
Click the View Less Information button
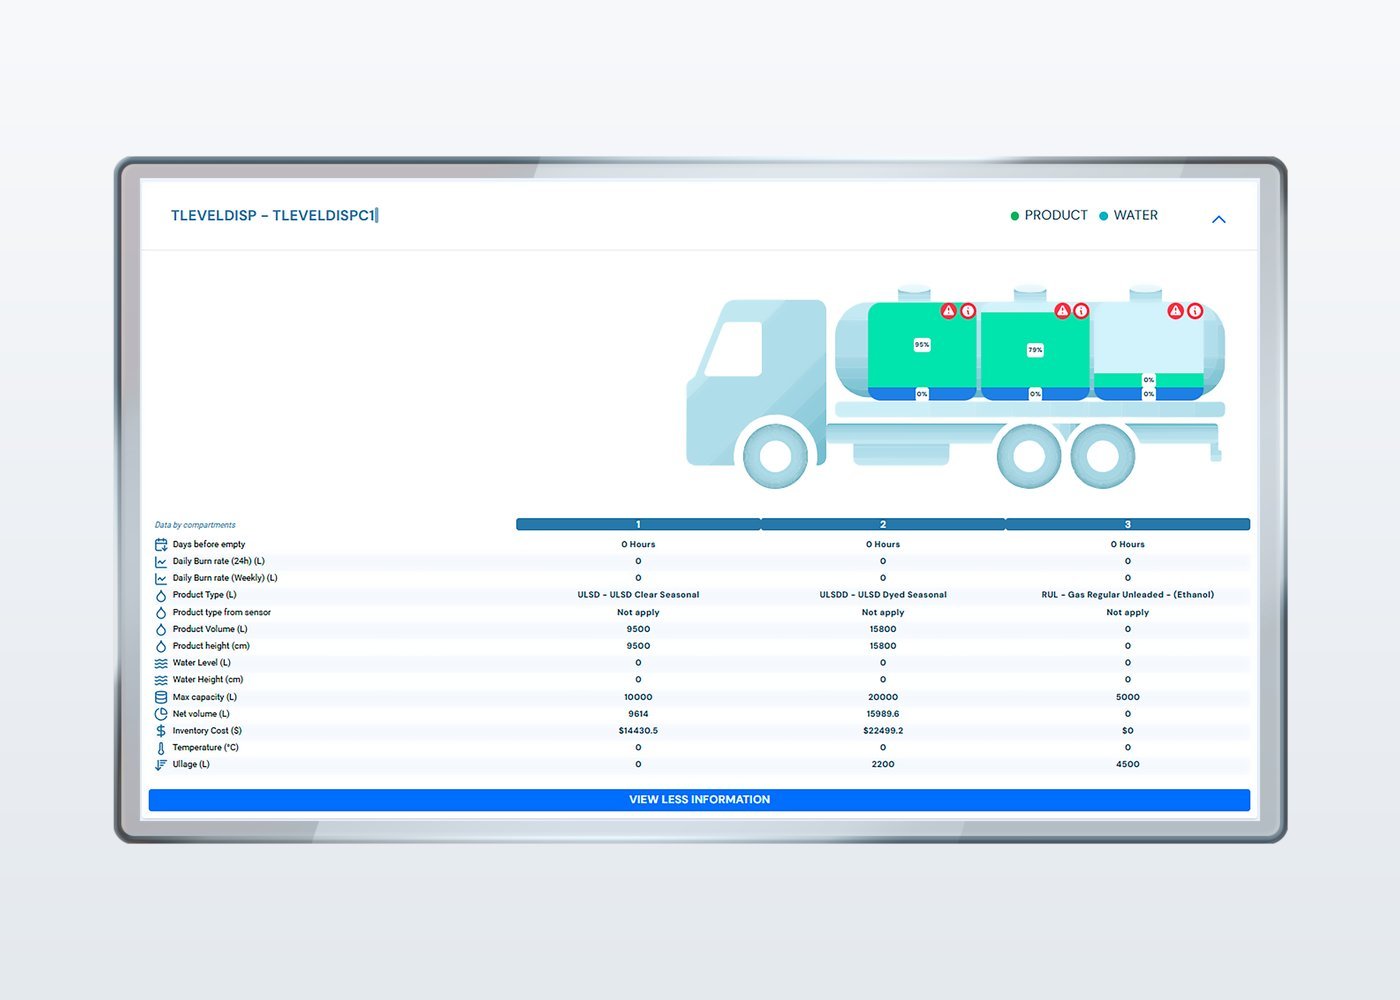(x=699, y=799)
